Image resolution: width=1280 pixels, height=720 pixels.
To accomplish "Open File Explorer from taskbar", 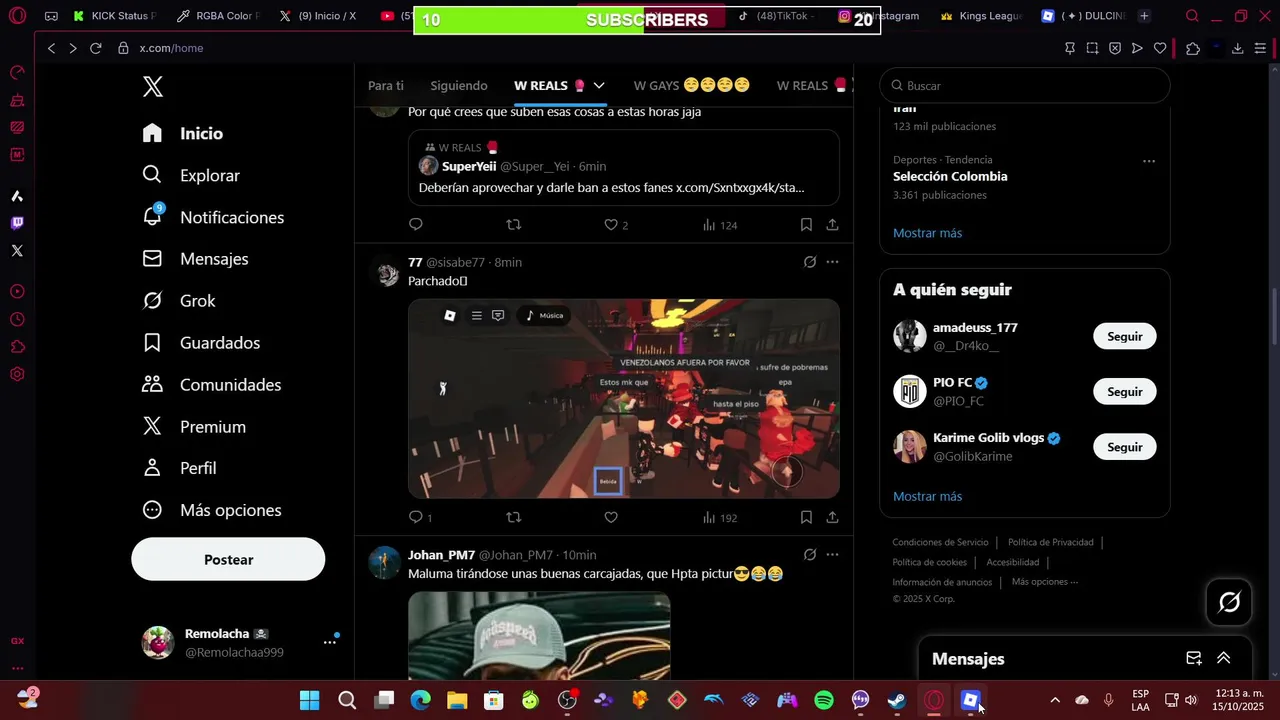I will (457, 700).
